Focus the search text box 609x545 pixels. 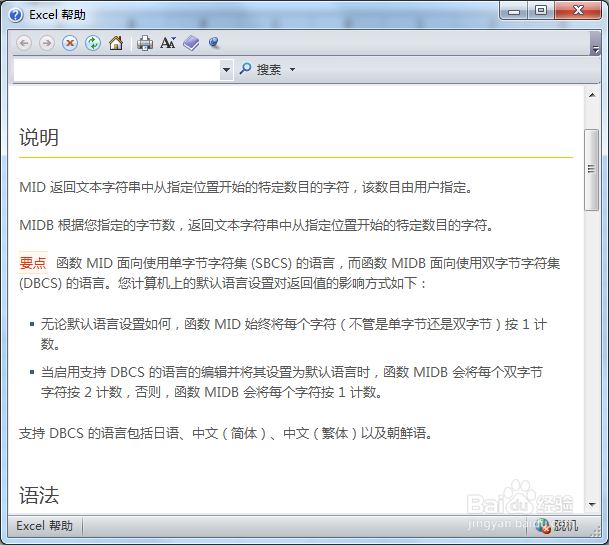point(117,70)
